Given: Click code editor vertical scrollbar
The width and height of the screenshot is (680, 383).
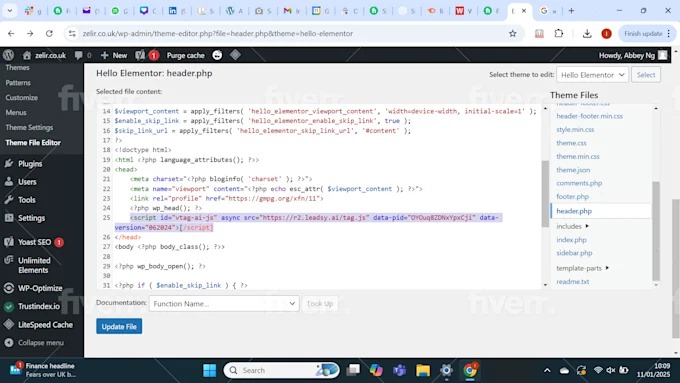Looking at the screenshot, I should 545,193.
